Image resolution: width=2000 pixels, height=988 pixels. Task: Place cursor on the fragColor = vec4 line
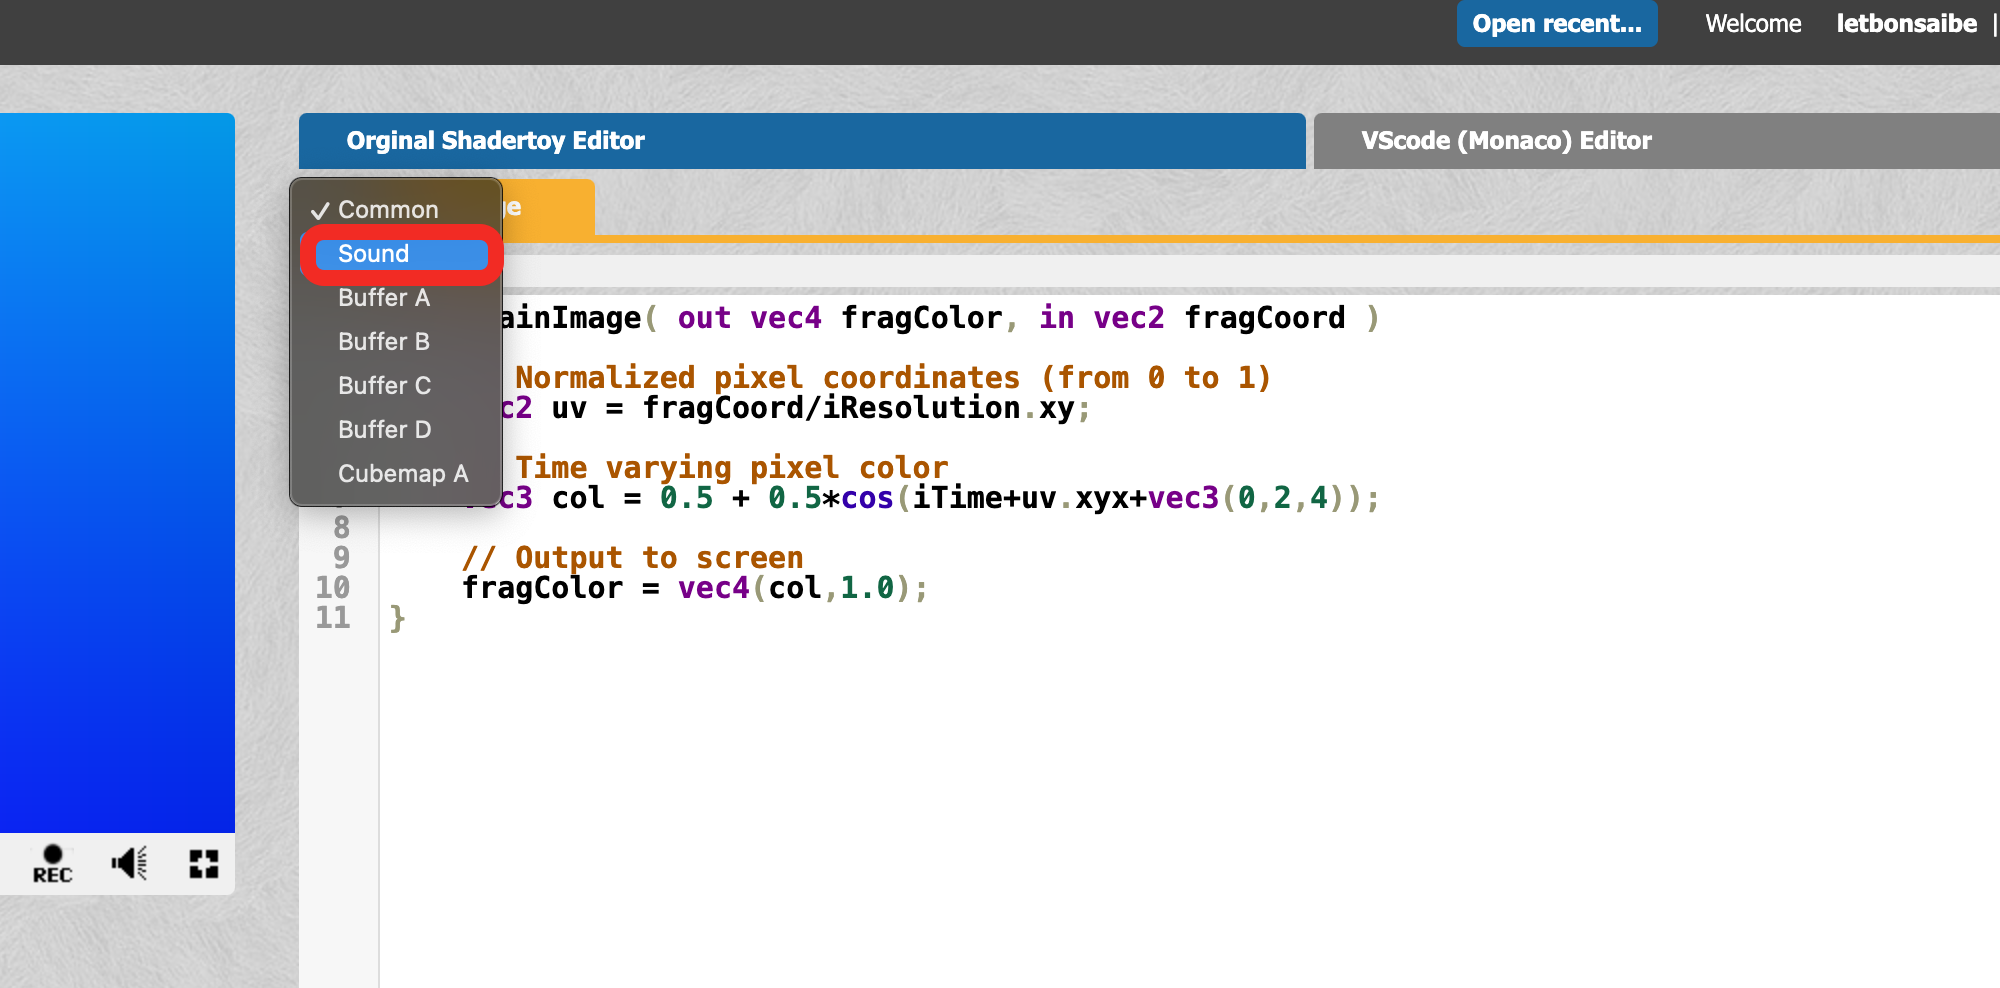click(x=695, y=588)
